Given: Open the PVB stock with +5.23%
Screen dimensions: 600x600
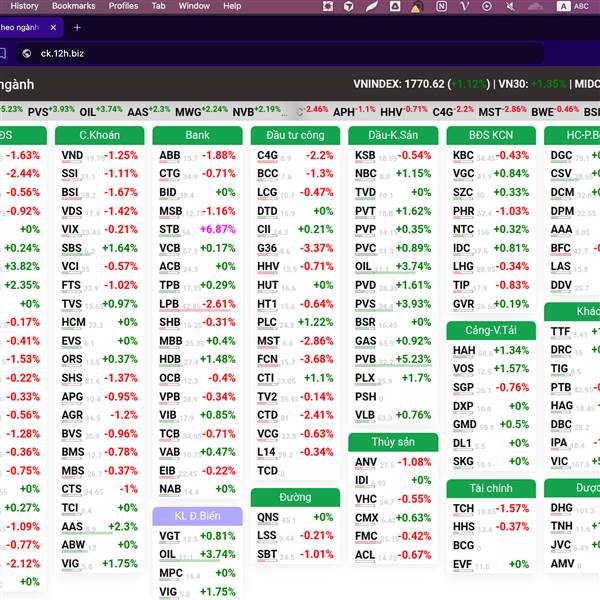Looking at the screenshot, I should coord(393,360).
